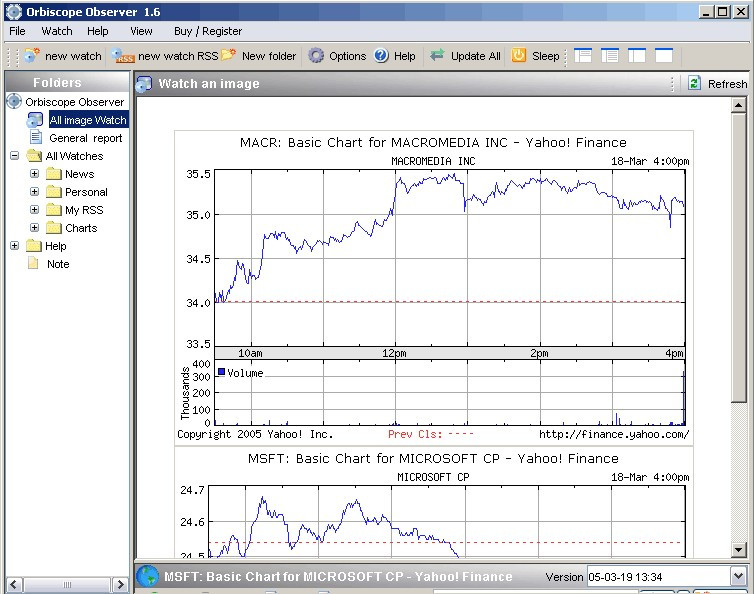This screenshot has height=594, width=754.
Task: Click the Refresh button label
Action: (727, 84)
